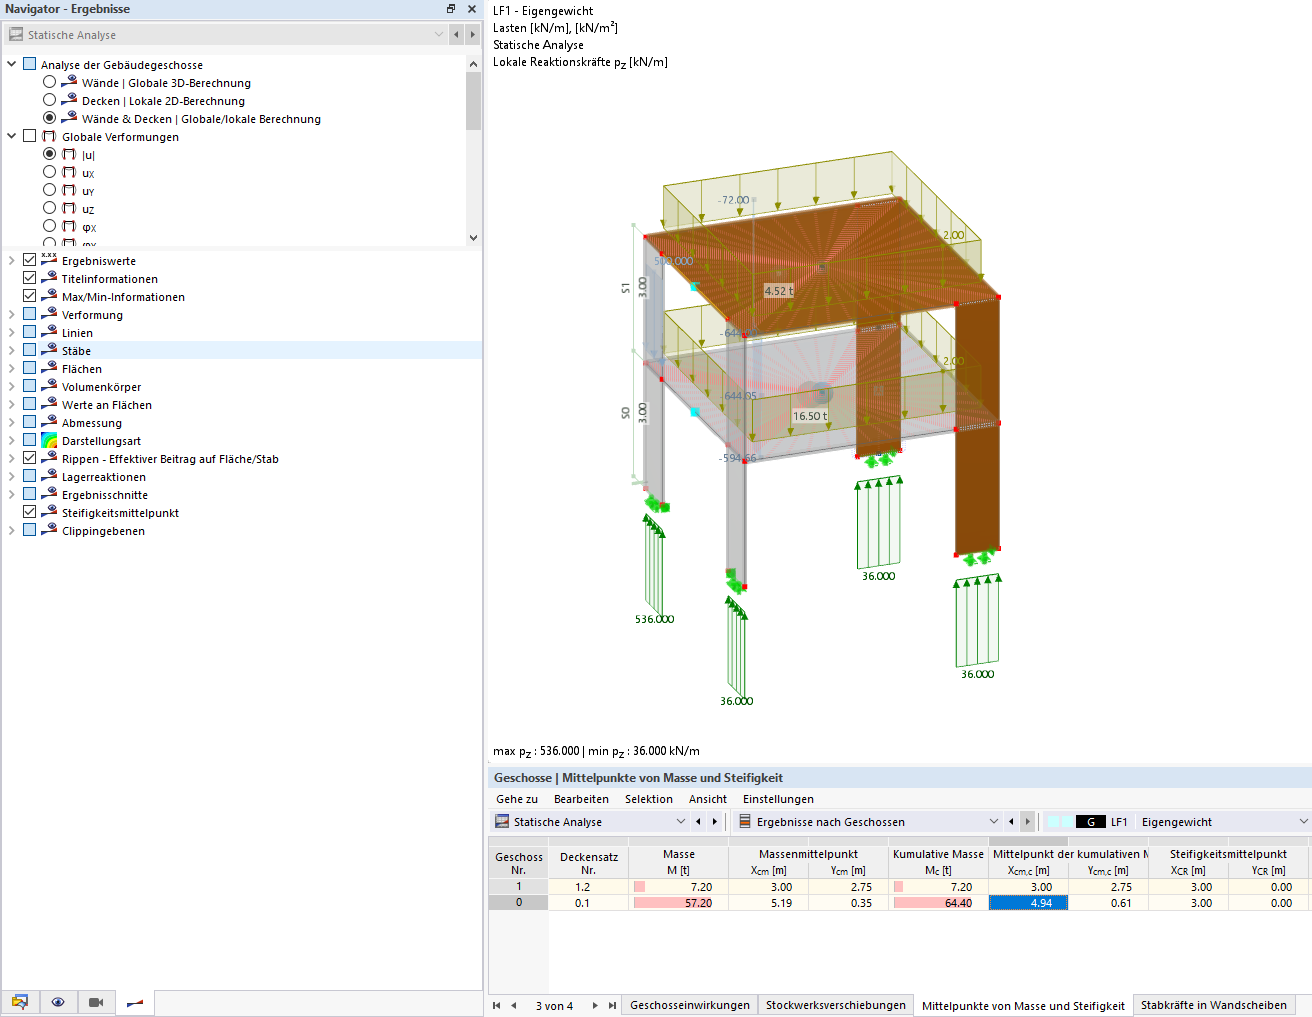Click the Abmessung icon
Viewport: 1312px width, 1017px height.
[x=49, y=422]
